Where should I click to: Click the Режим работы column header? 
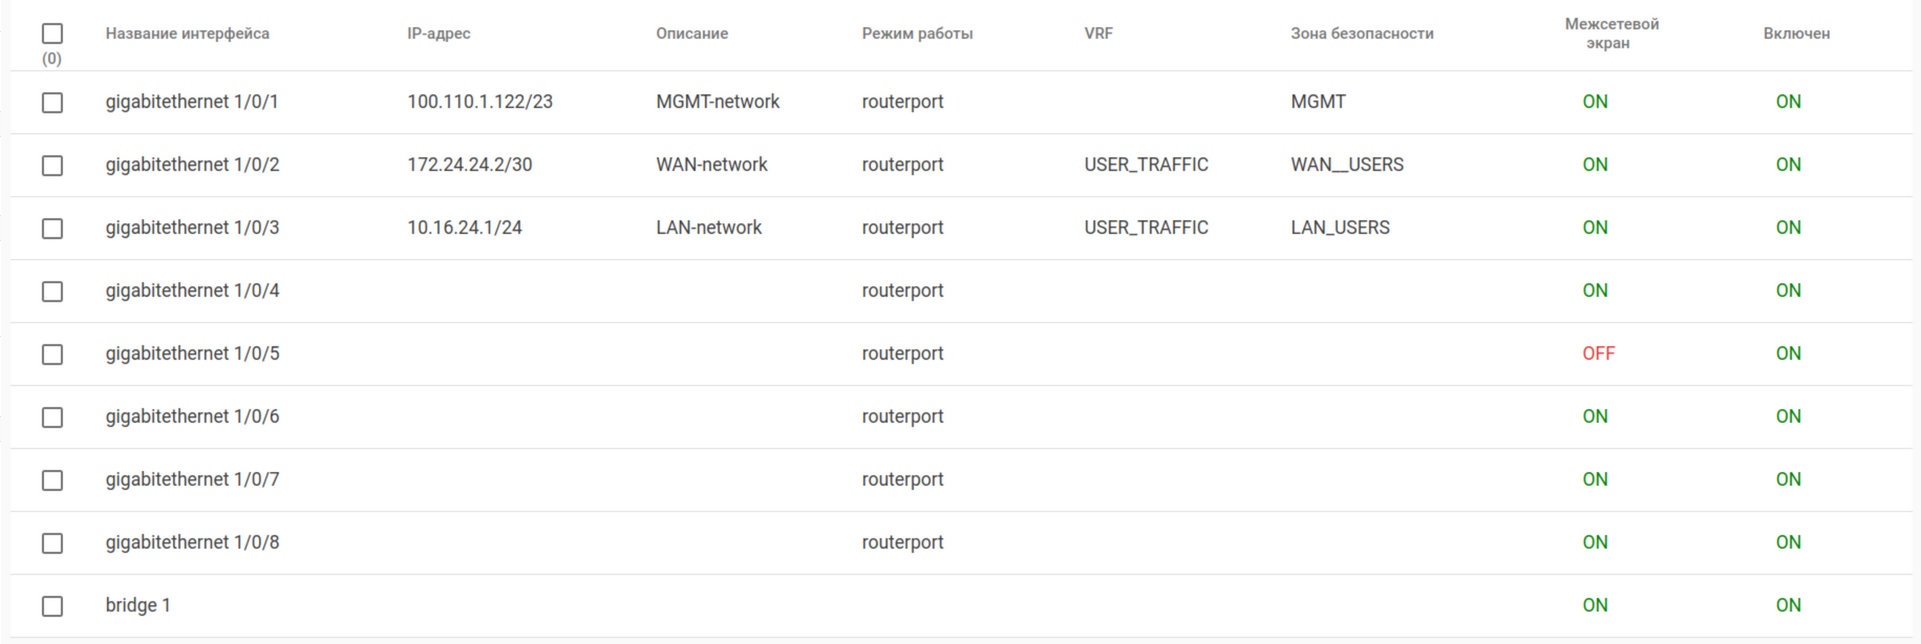(x=917, y=34)
